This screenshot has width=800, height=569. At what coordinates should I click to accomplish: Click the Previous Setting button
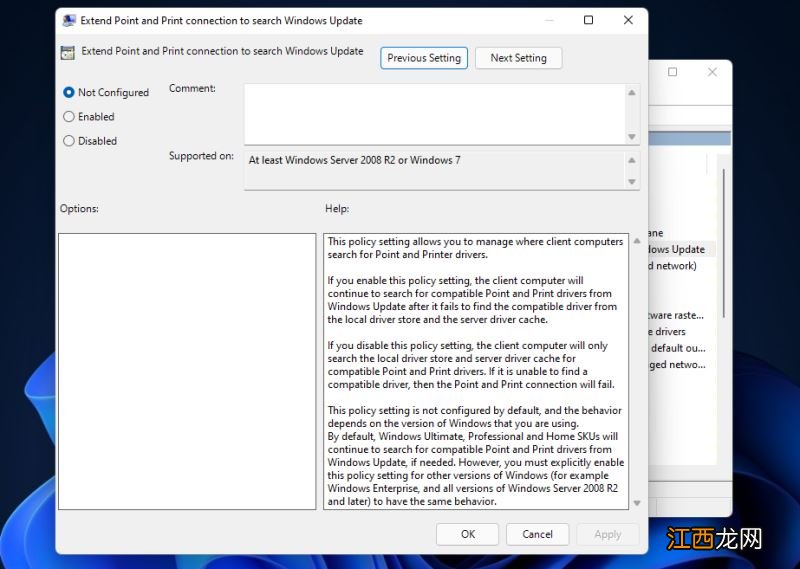(423, 58)
